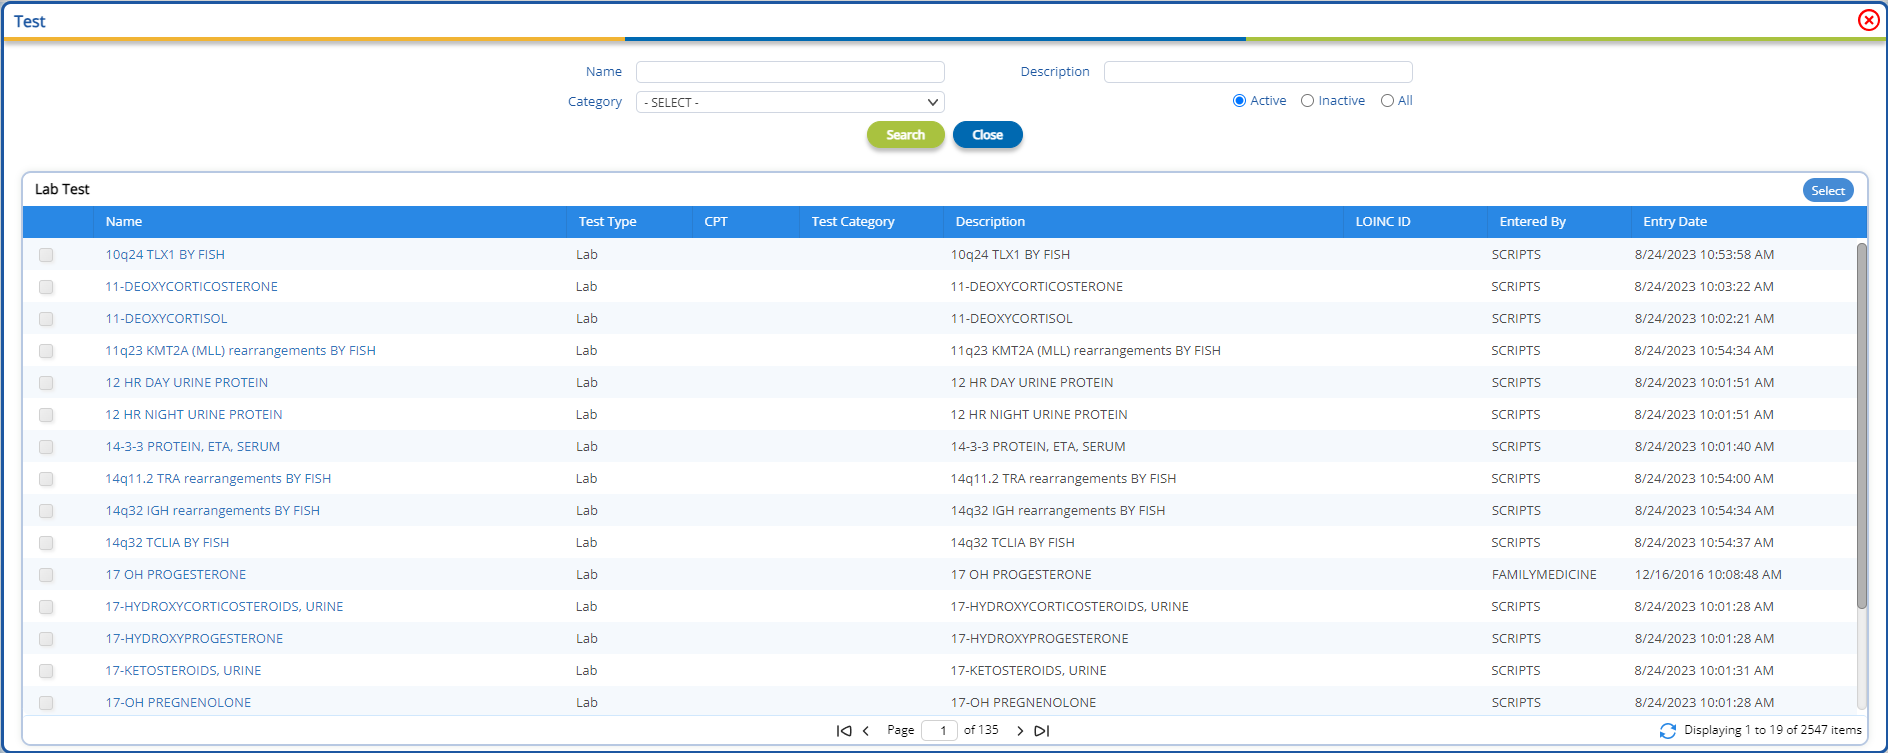Close the Test dialog with red X icon
Screen dimensions: 1888x753
[1868, 20]
